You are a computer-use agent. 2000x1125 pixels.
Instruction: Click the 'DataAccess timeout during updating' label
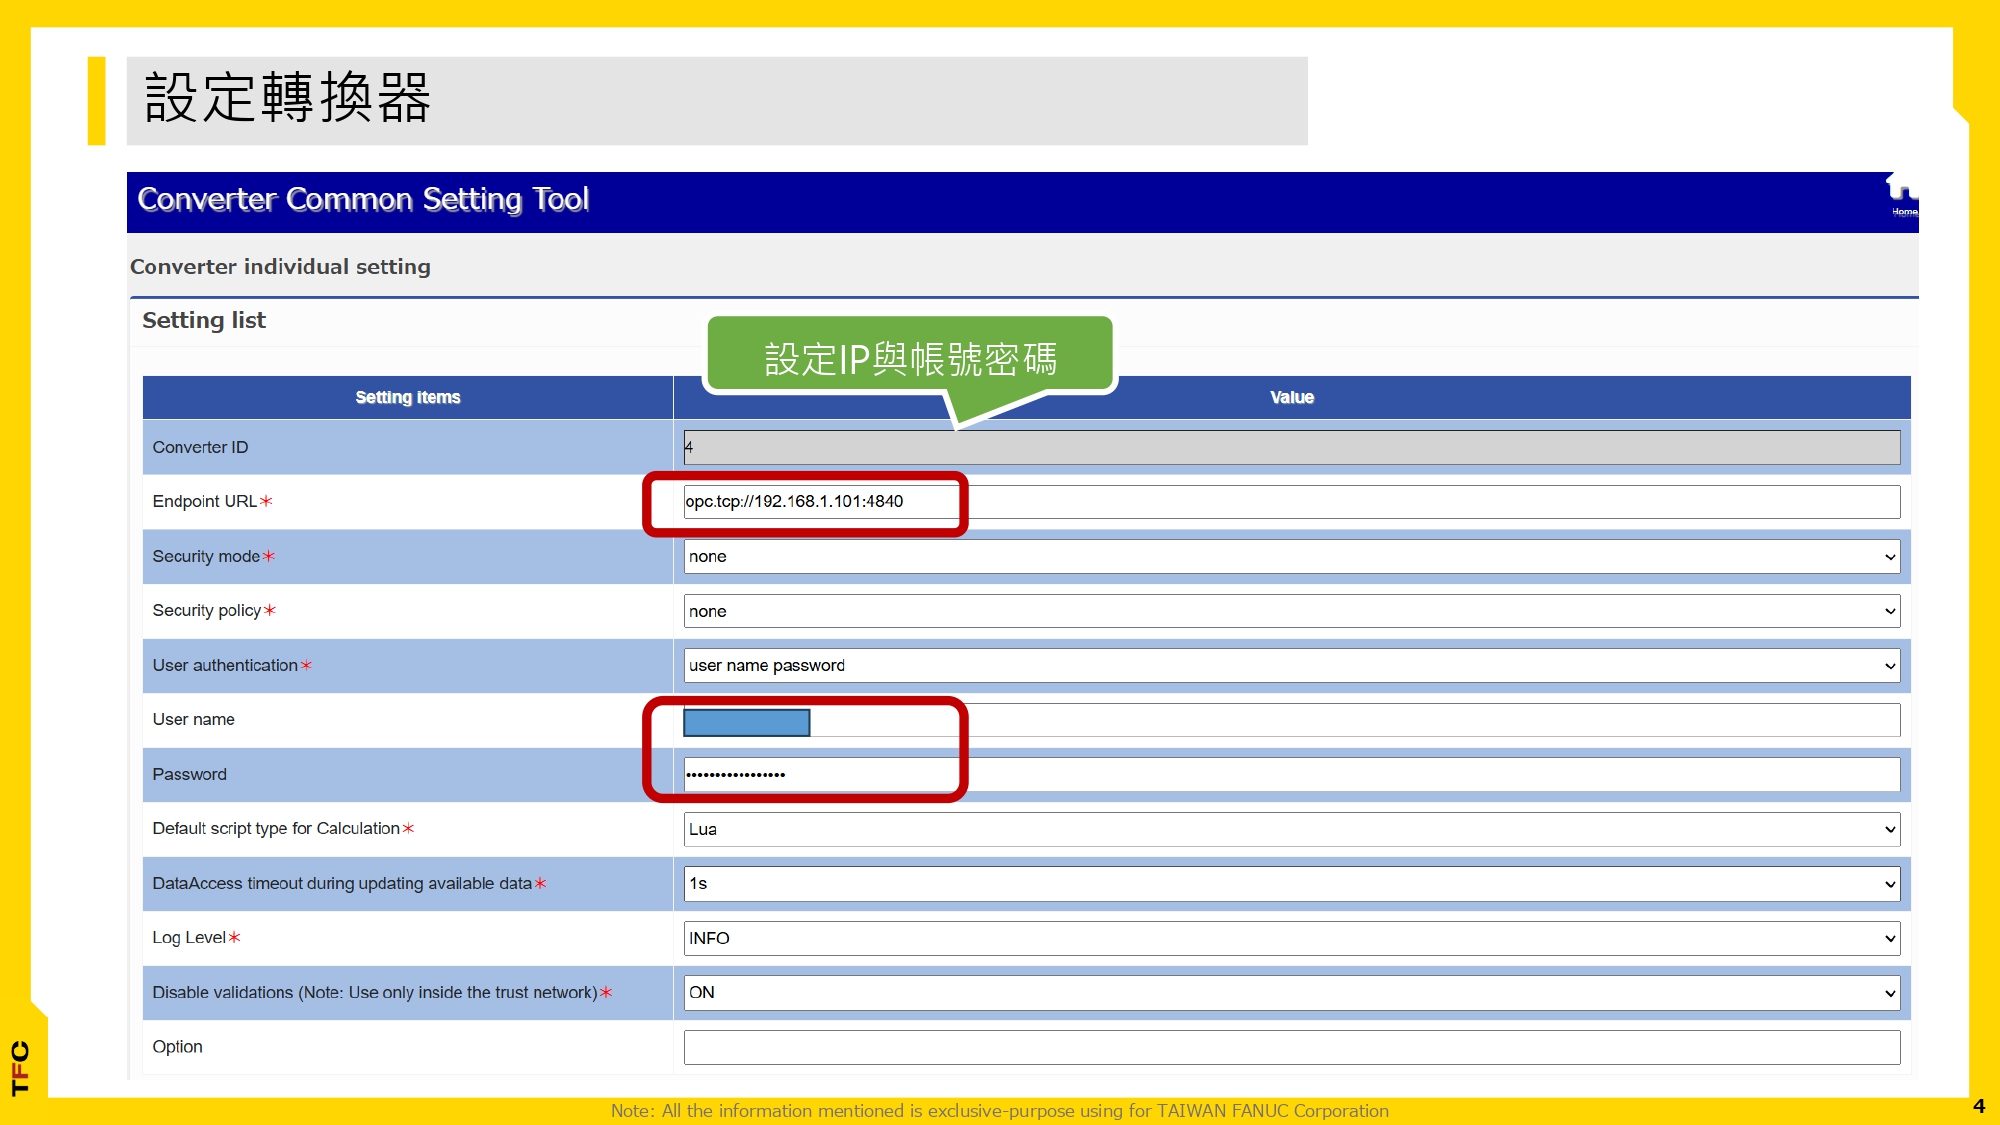tap(342, 884)
